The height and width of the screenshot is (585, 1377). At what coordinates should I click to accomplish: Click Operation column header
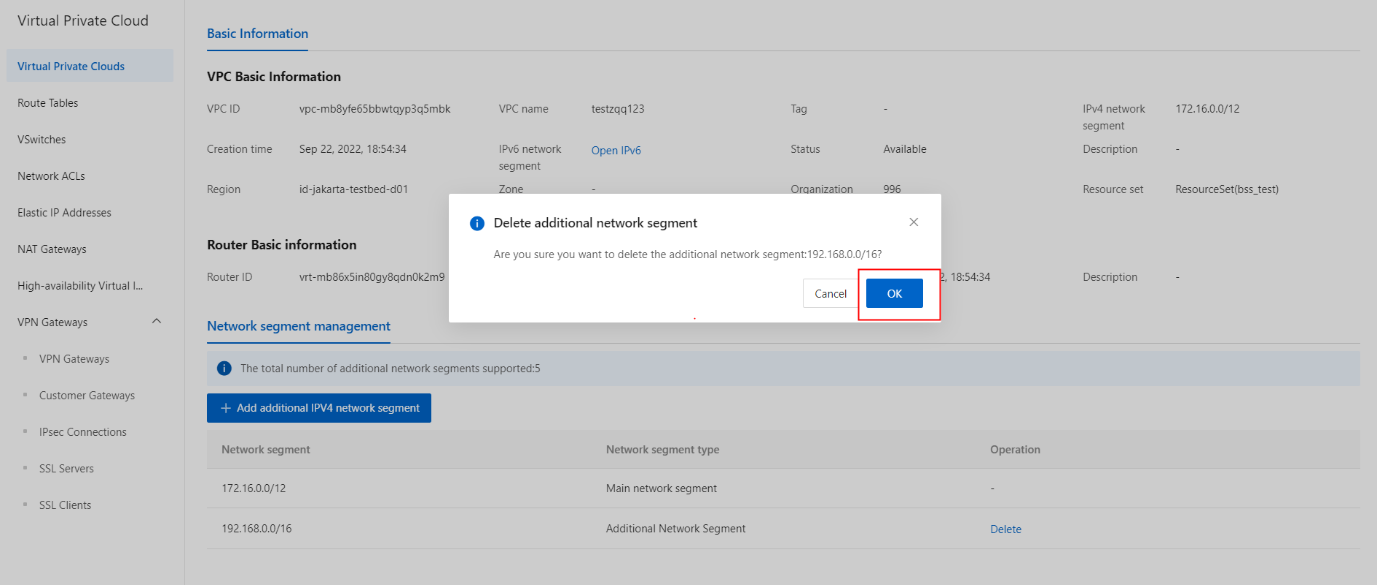(x=1015, y=450)
